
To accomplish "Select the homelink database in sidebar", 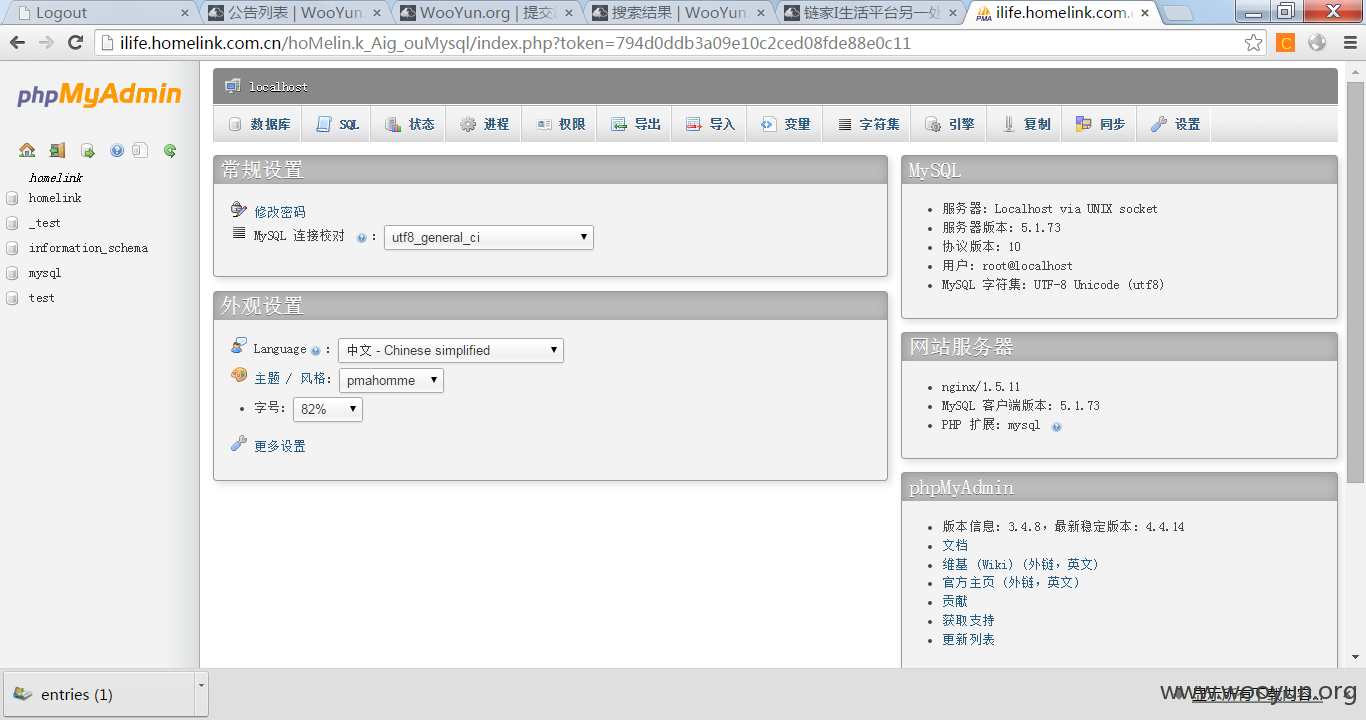I will pyautogui.click(x=55, y=198).
